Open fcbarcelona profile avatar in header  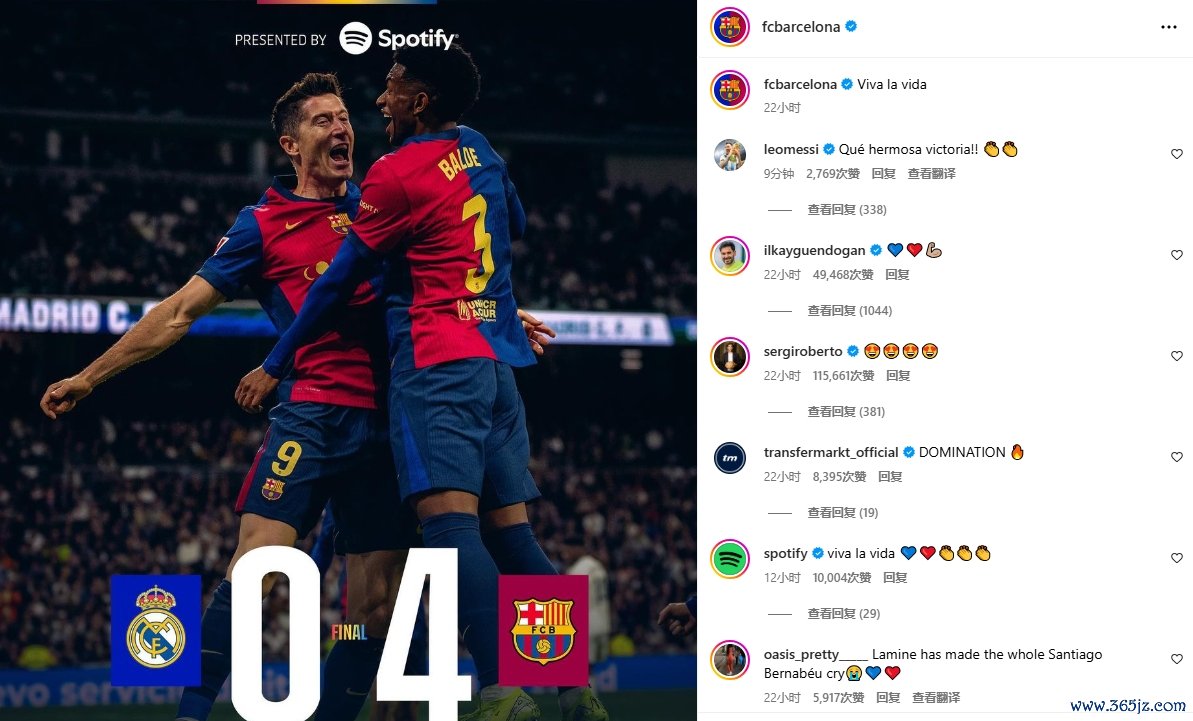pos(730,27)
